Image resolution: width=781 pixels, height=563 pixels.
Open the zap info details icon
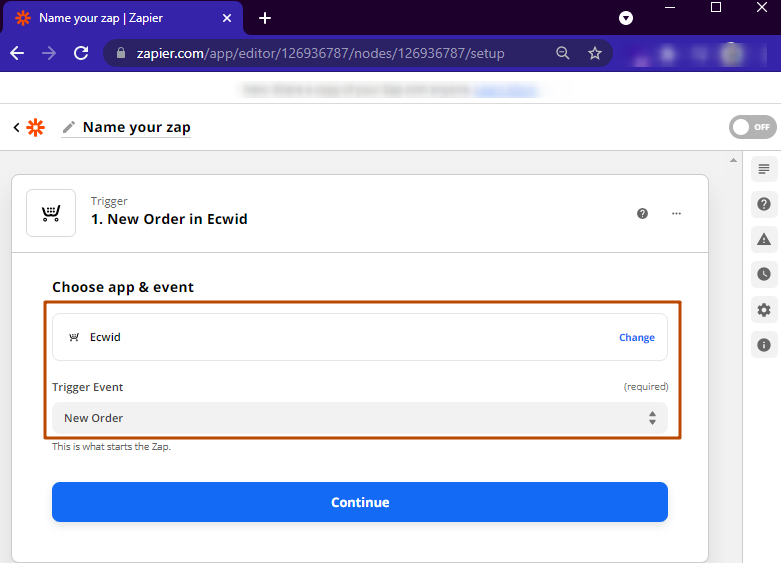[764, 345]
